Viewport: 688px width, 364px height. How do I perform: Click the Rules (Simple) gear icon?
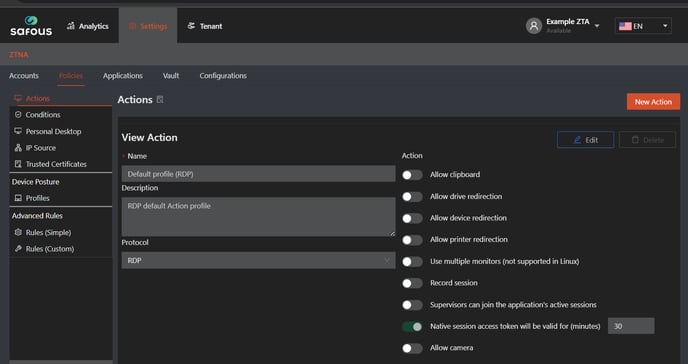18,232
